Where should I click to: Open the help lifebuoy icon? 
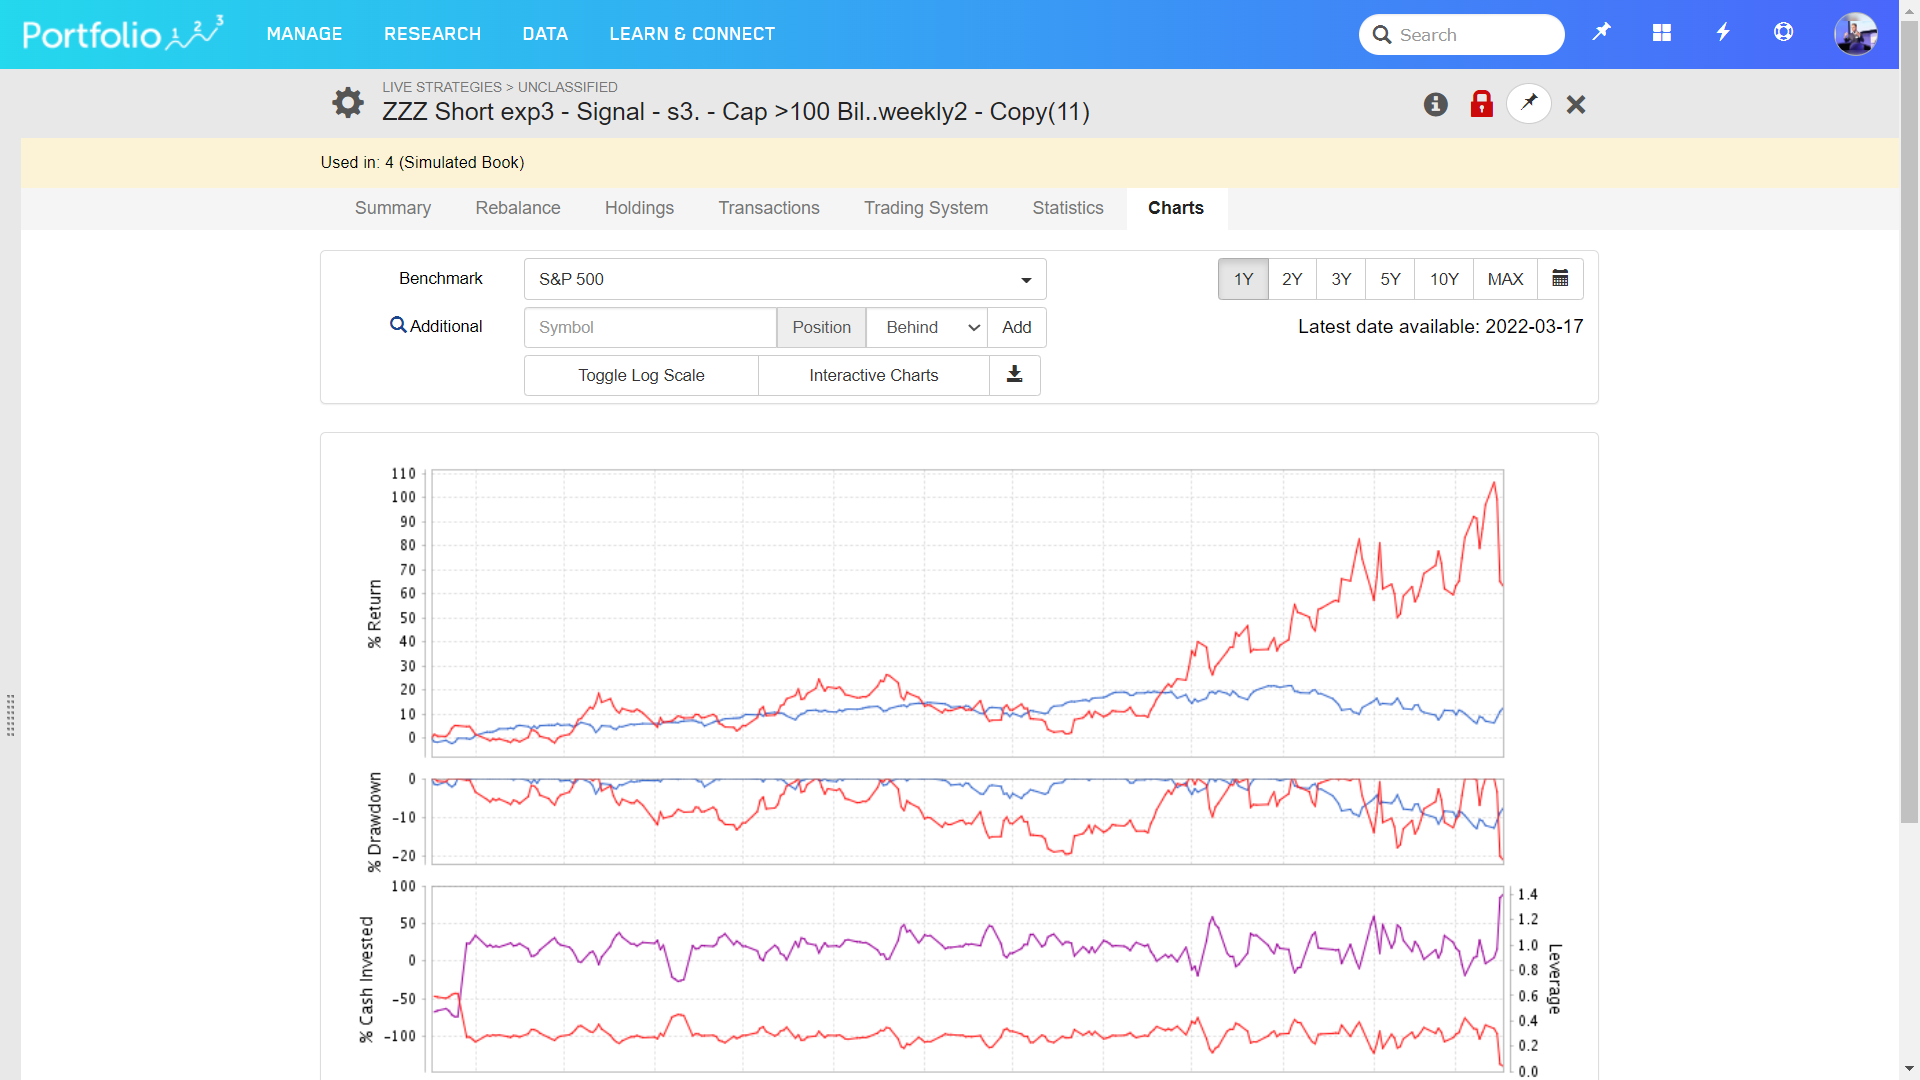[1783, 33]
